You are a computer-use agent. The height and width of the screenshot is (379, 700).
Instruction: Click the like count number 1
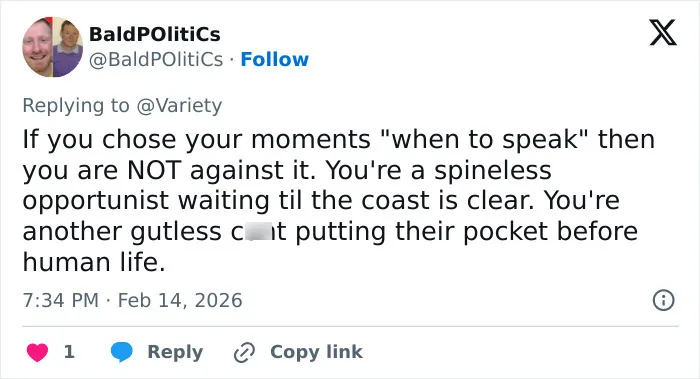click(x=69, y=352)
